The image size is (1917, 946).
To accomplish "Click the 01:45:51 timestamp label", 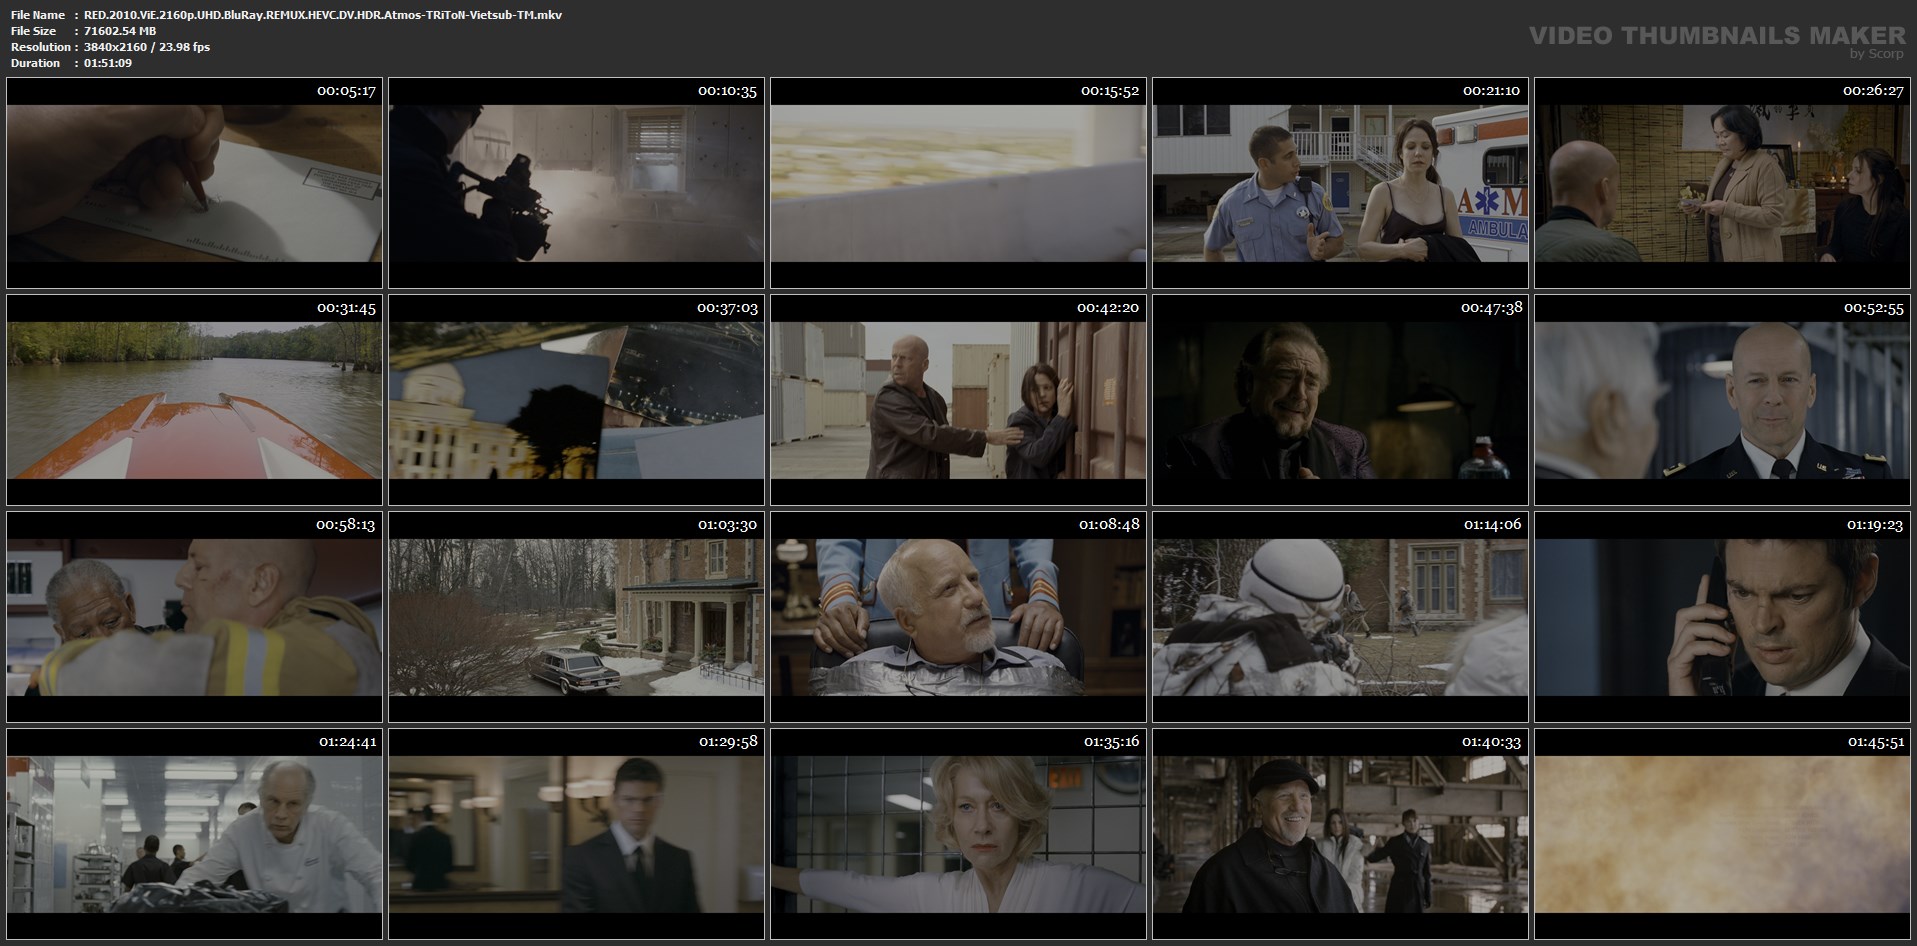I will pos(1874,742).
